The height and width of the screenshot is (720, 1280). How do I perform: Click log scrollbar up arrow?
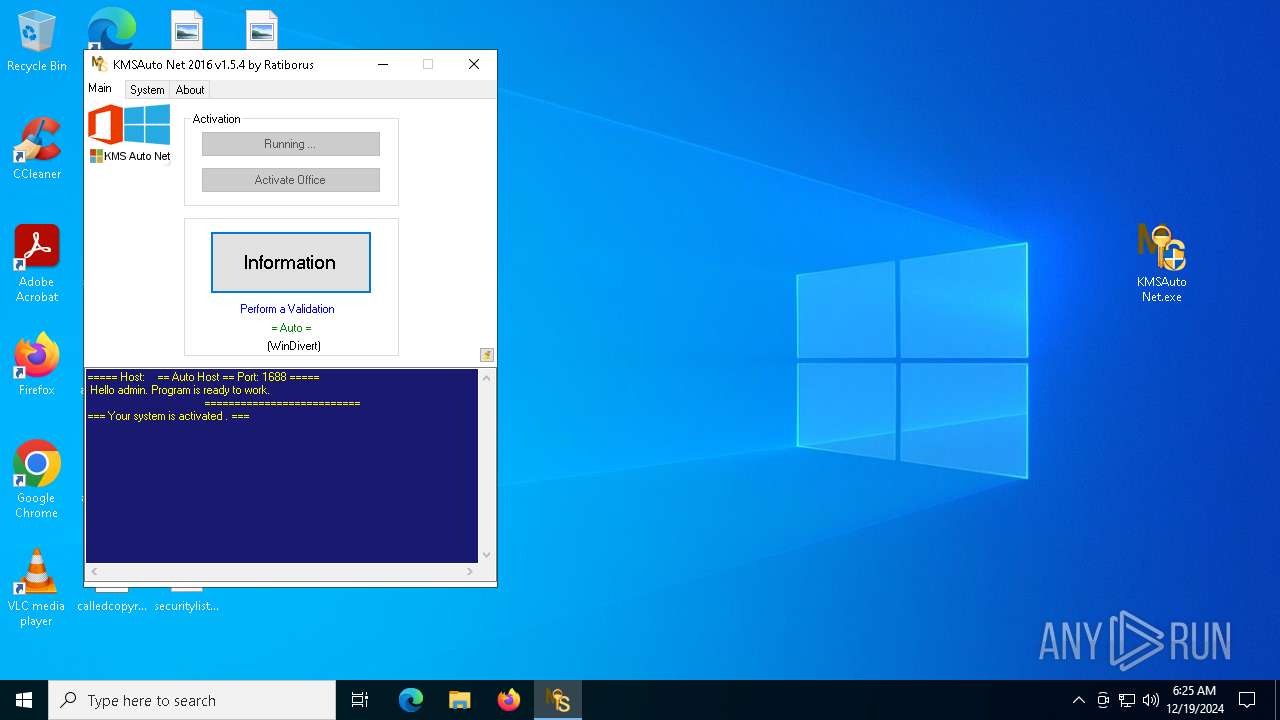487,378
